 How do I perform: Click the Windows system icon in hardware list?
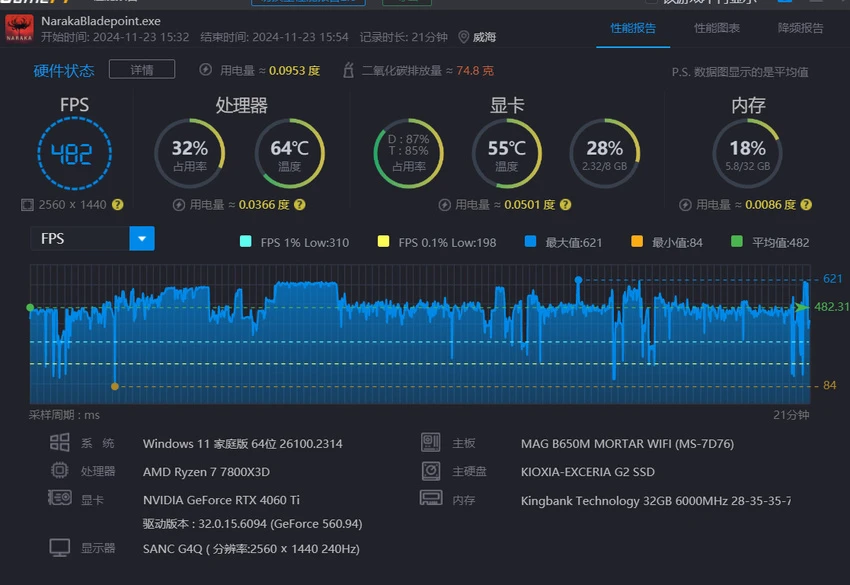click(x=60, y=443)
